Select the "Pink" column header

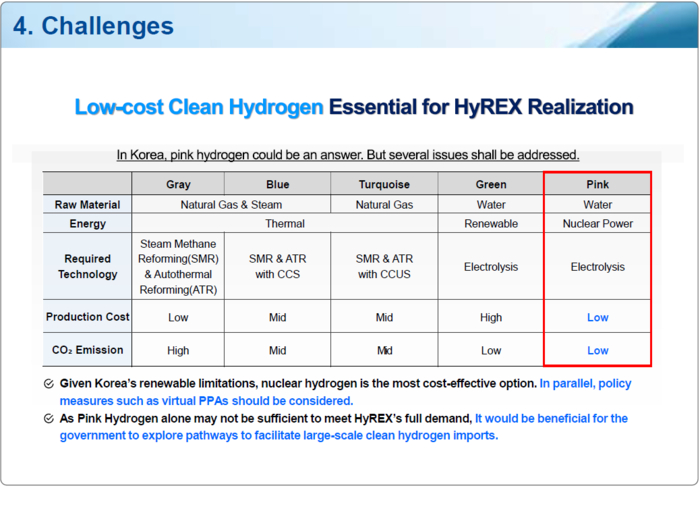(597, 184)
